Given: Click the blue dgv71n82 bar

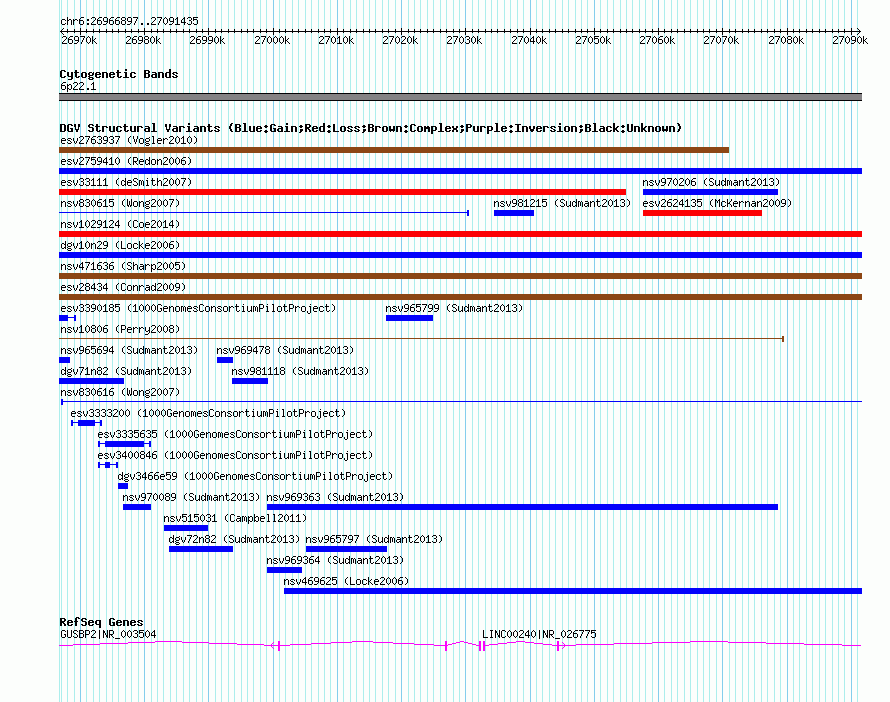Looking at the screenshot, I should [91, 381].
